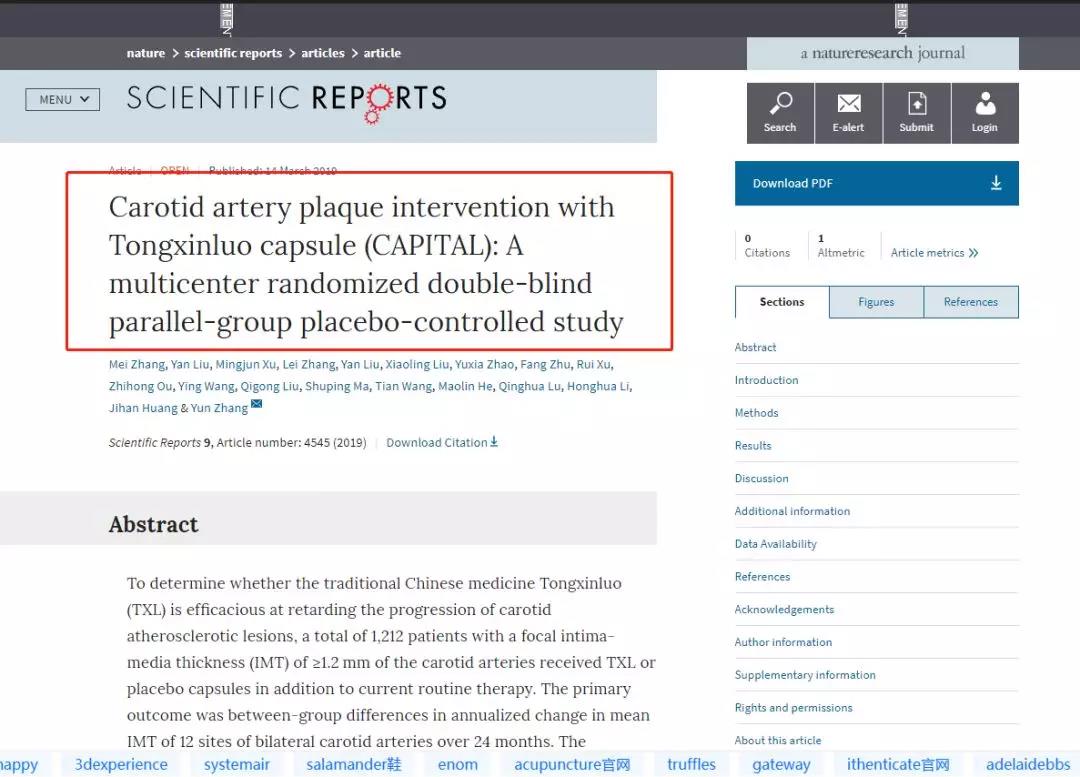
Task: Click the Submit manuscript icon
Action: coord(916,104)
